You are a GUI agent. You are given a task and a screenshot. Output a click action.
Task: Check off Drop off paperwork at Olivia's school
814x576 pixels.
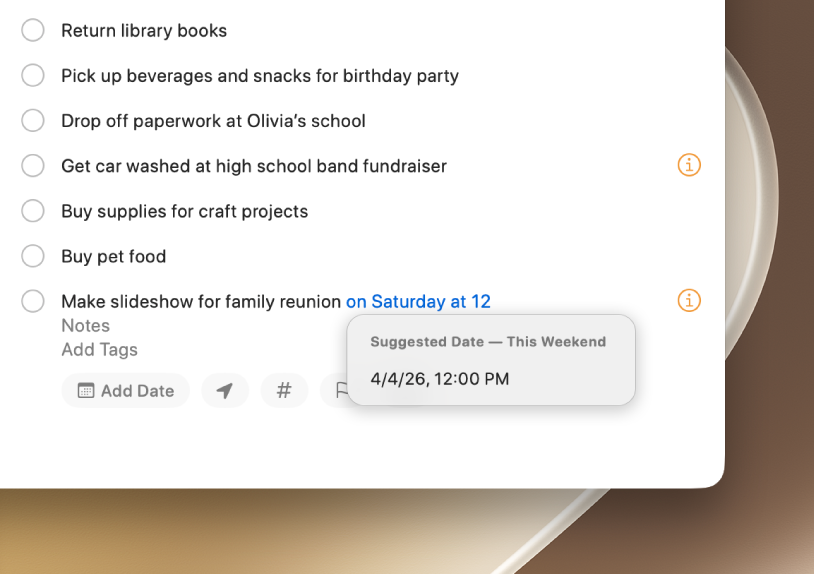[33, 120]
